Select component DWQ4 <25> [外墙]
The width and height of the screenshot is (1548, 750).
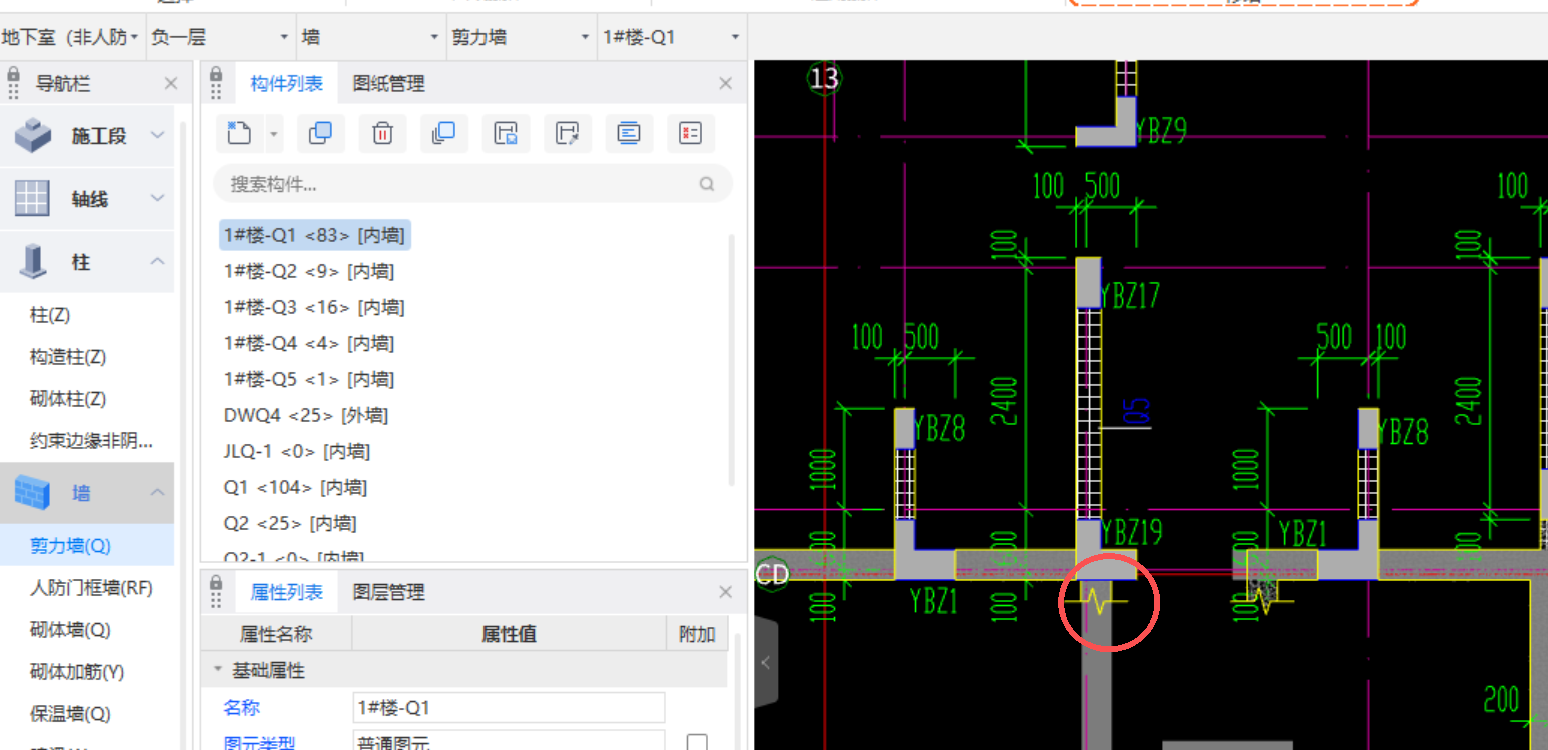coord(305,415)
